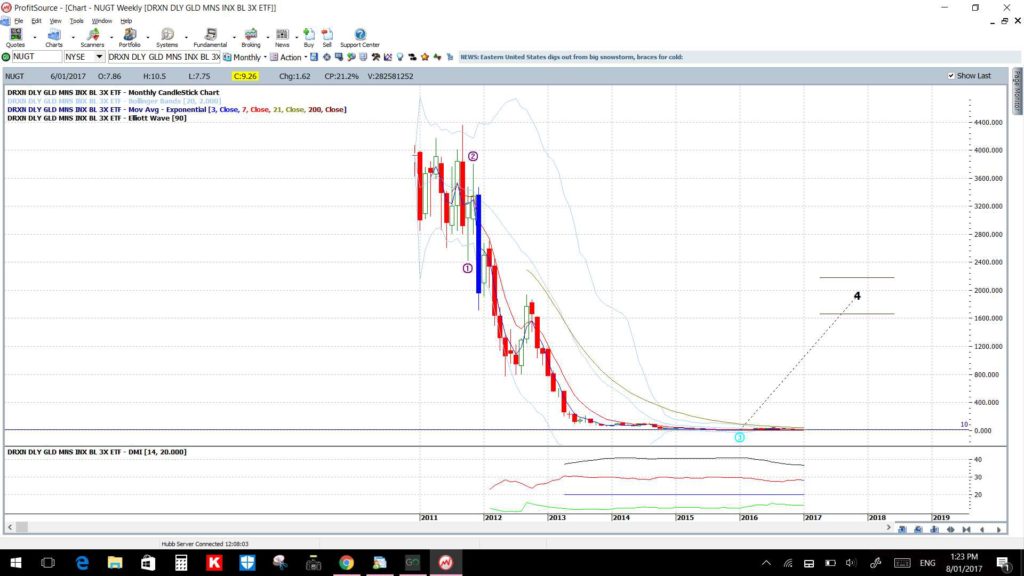Screen dimensions: 1024x576
Task: Click the highlighted C:9.26 close value
Action: point(245,76)
